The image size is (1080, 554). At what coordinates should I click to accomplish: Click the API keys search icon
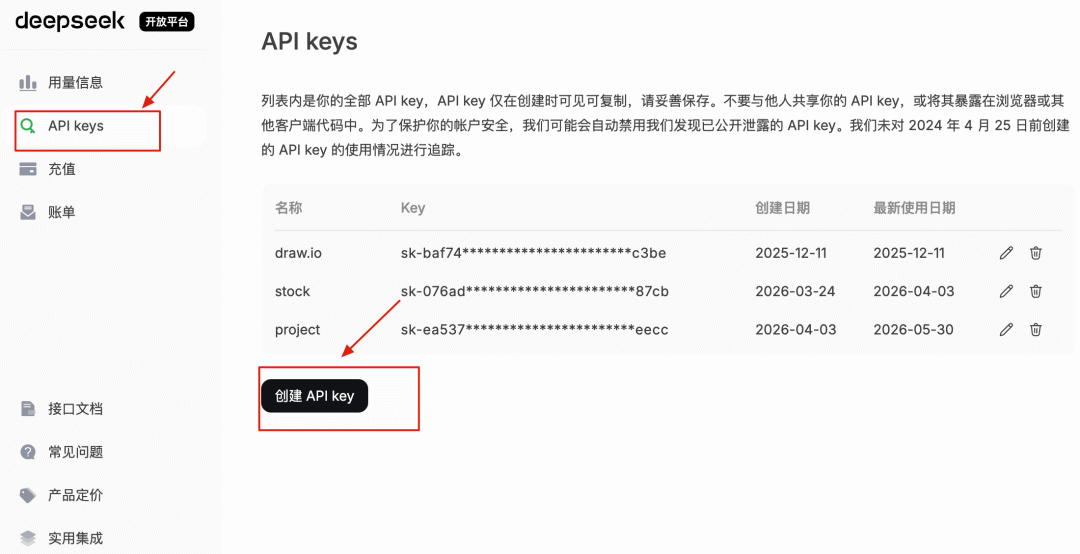tap(28, 126)
